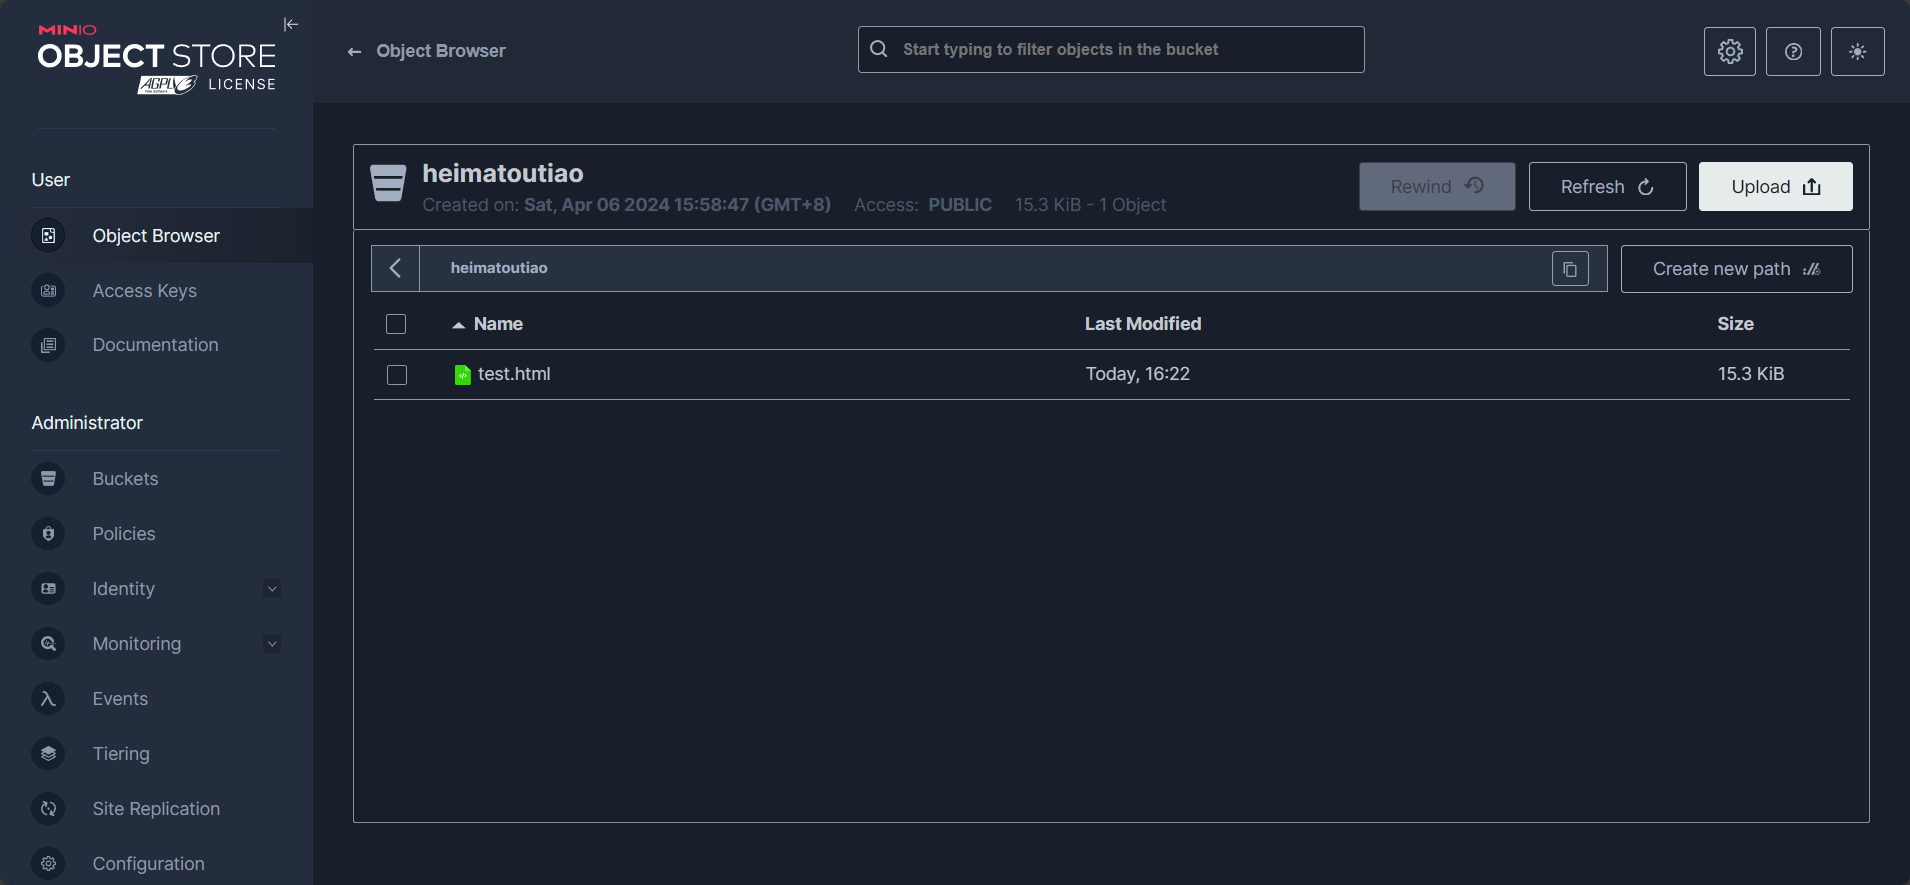Refresh the bucket object list
The height and width of the screenshot is (885, 1910).
pos(1606,187)
